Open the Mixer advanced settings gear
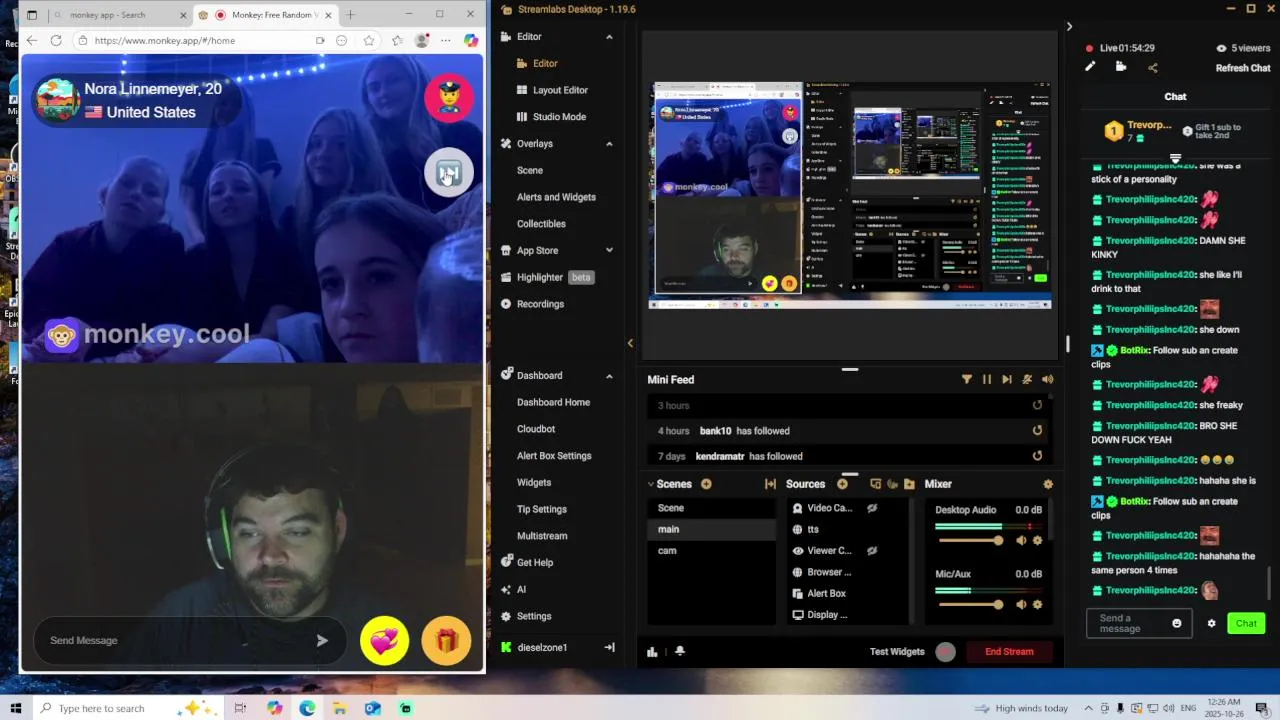Image resolution: width=1280 pixels, height=720 pixels. coord(1048,484)
